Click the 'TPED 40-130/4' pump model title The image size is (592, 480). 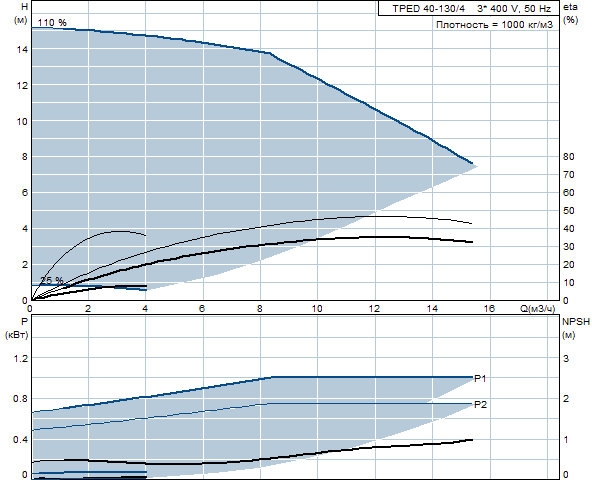tap(429, 9)
